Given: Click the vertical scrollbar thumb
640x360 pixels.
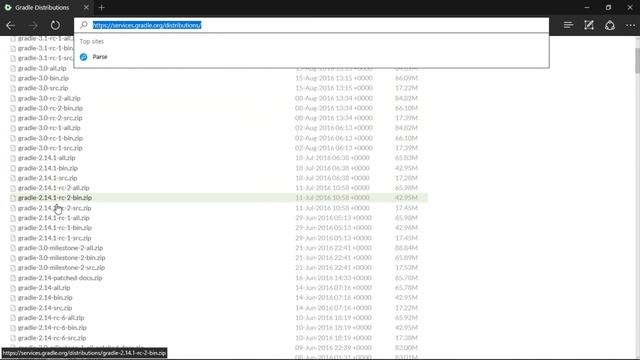Looking at the screenshot, I should tap(637, 60).
